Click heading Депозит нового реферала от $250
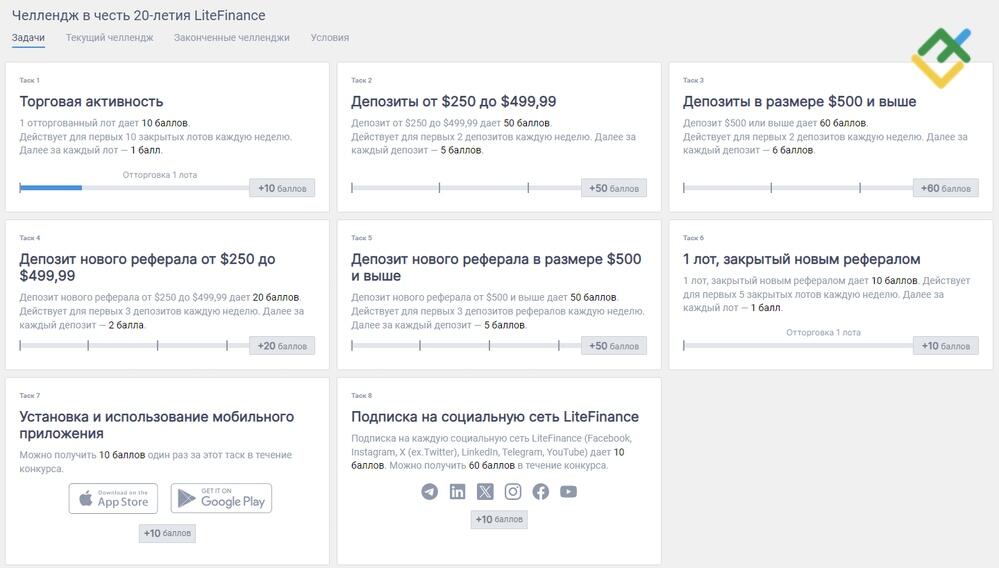999x568 pixels. coord(147,267)
